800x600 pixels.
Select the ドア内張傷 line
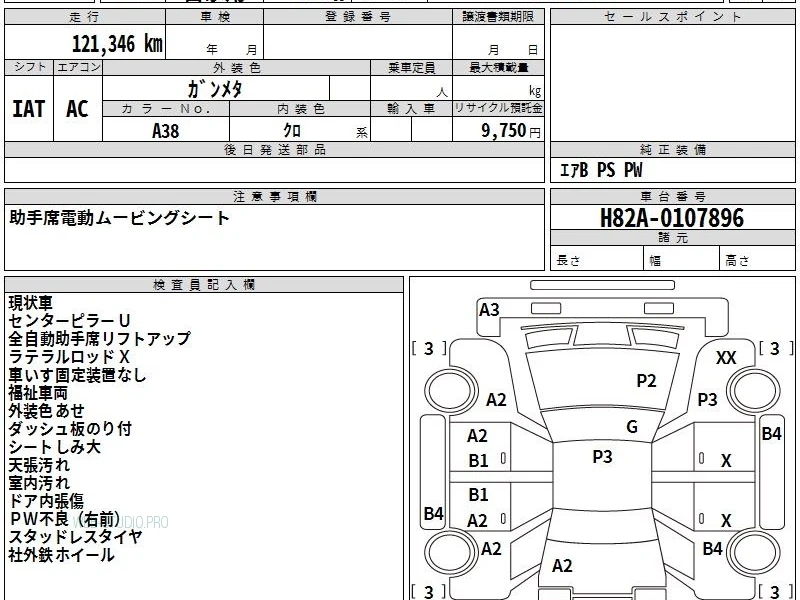point(46,501)
